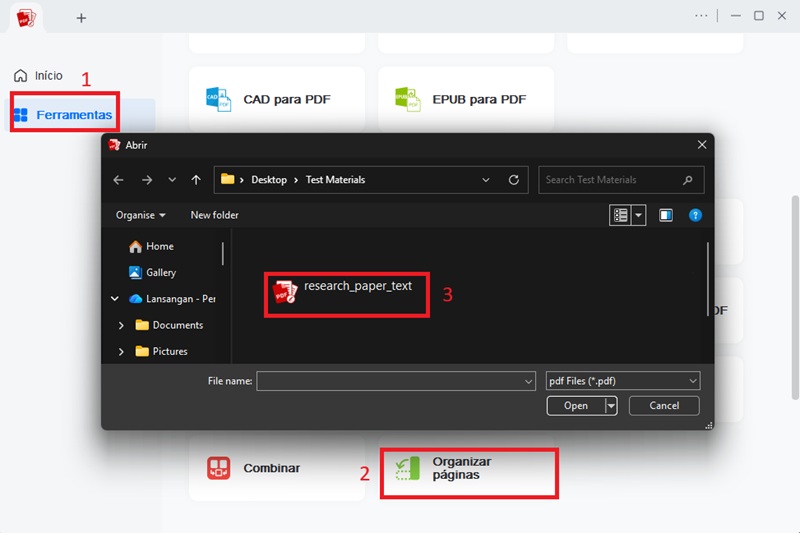
Task: Click the navigation pane scrollbar
Action: pos(223,253)
